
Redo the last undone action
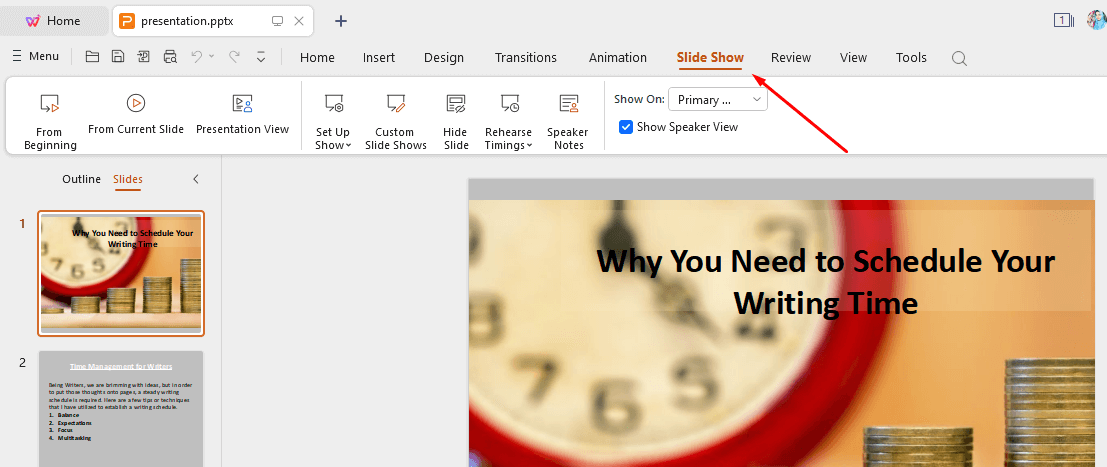[234, 57]
